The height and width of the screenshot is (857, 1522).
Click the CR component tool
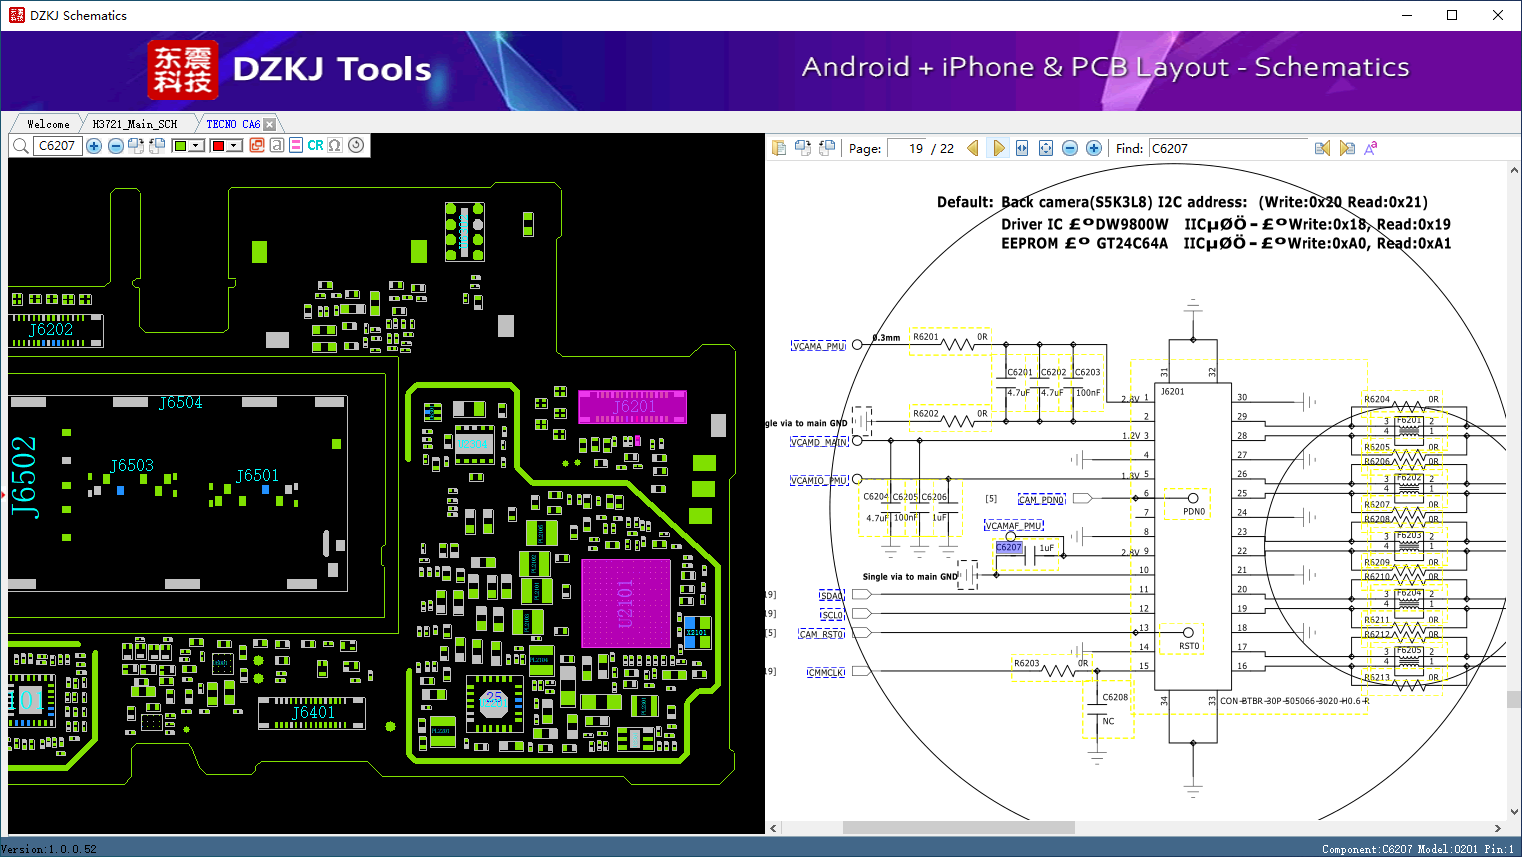tap(314, 146)
